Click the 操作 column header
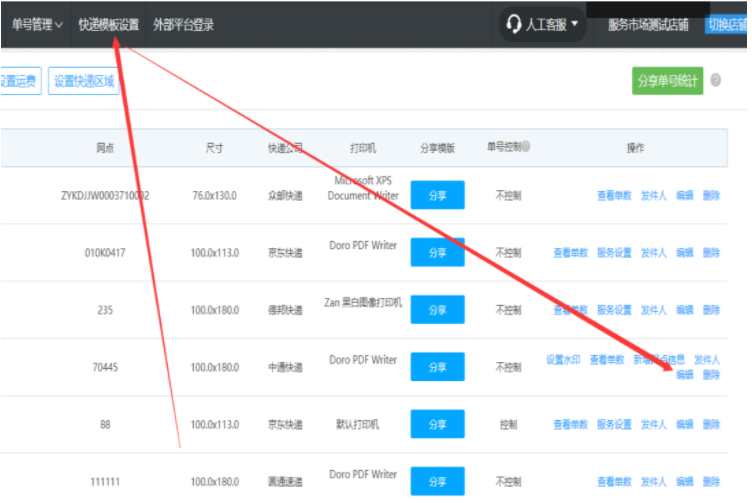Screen dimensions: 752x503 pyautogui.click(x=635, y=148)
